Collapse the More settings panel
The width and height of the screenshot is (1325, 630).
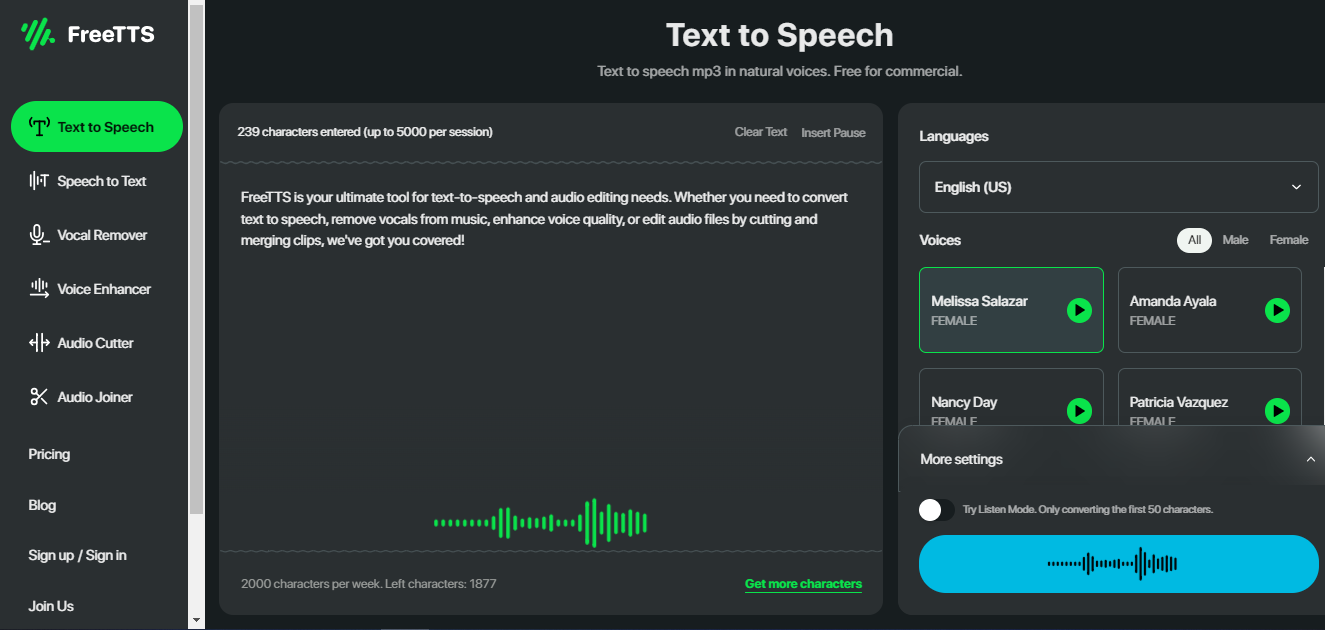1311,458
